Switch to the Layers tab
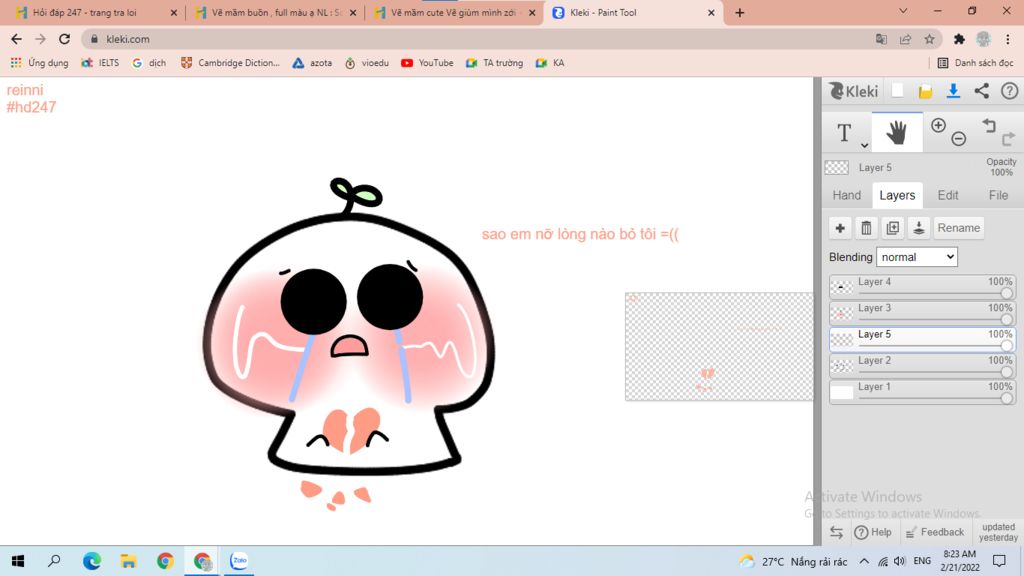Screen dimensions: 1024x576 897,195
